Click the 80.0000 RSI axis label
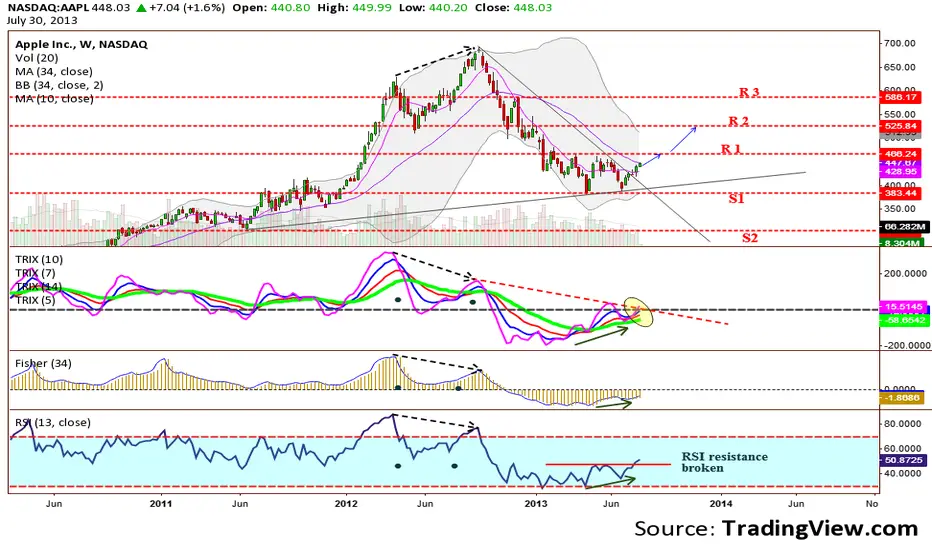 (903, 424)
